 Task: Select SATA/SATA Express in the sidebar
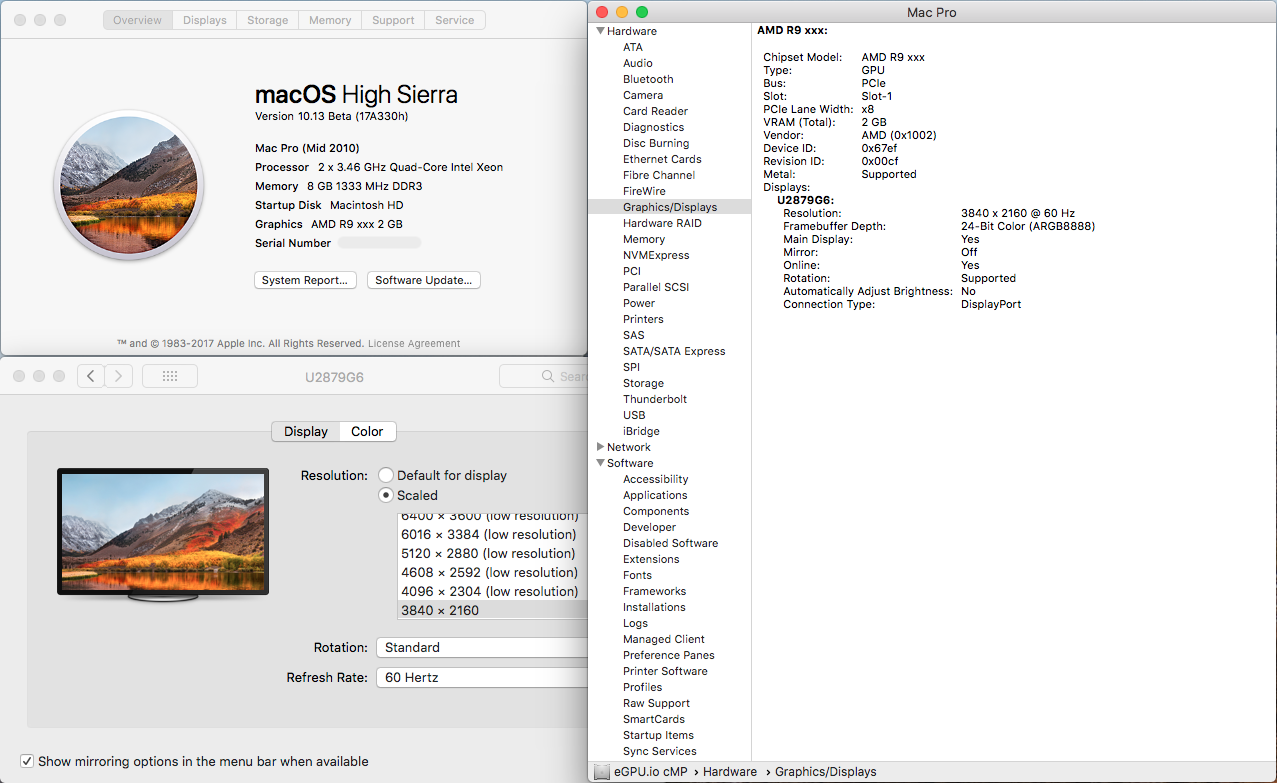[x=674, y=351]
